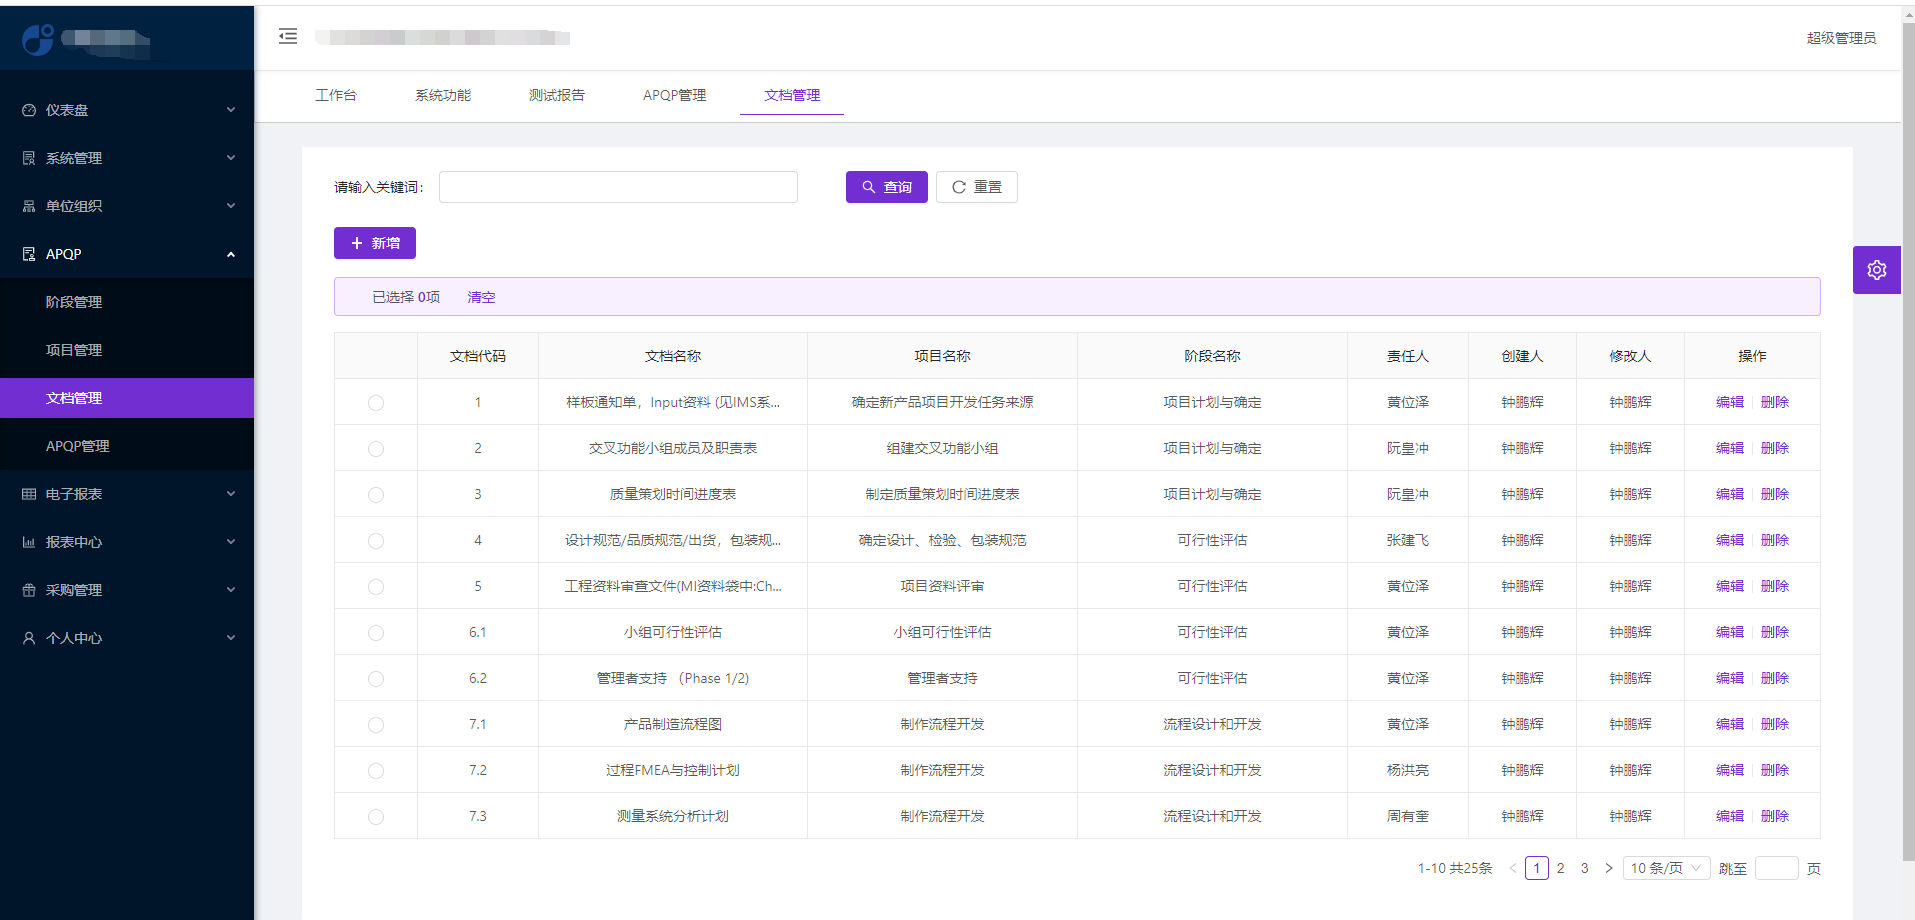Select the radio button for document 设计规范/品质规范
Image resolution: width=1915 pixels, height=920 pixels.
pos(375,540)
